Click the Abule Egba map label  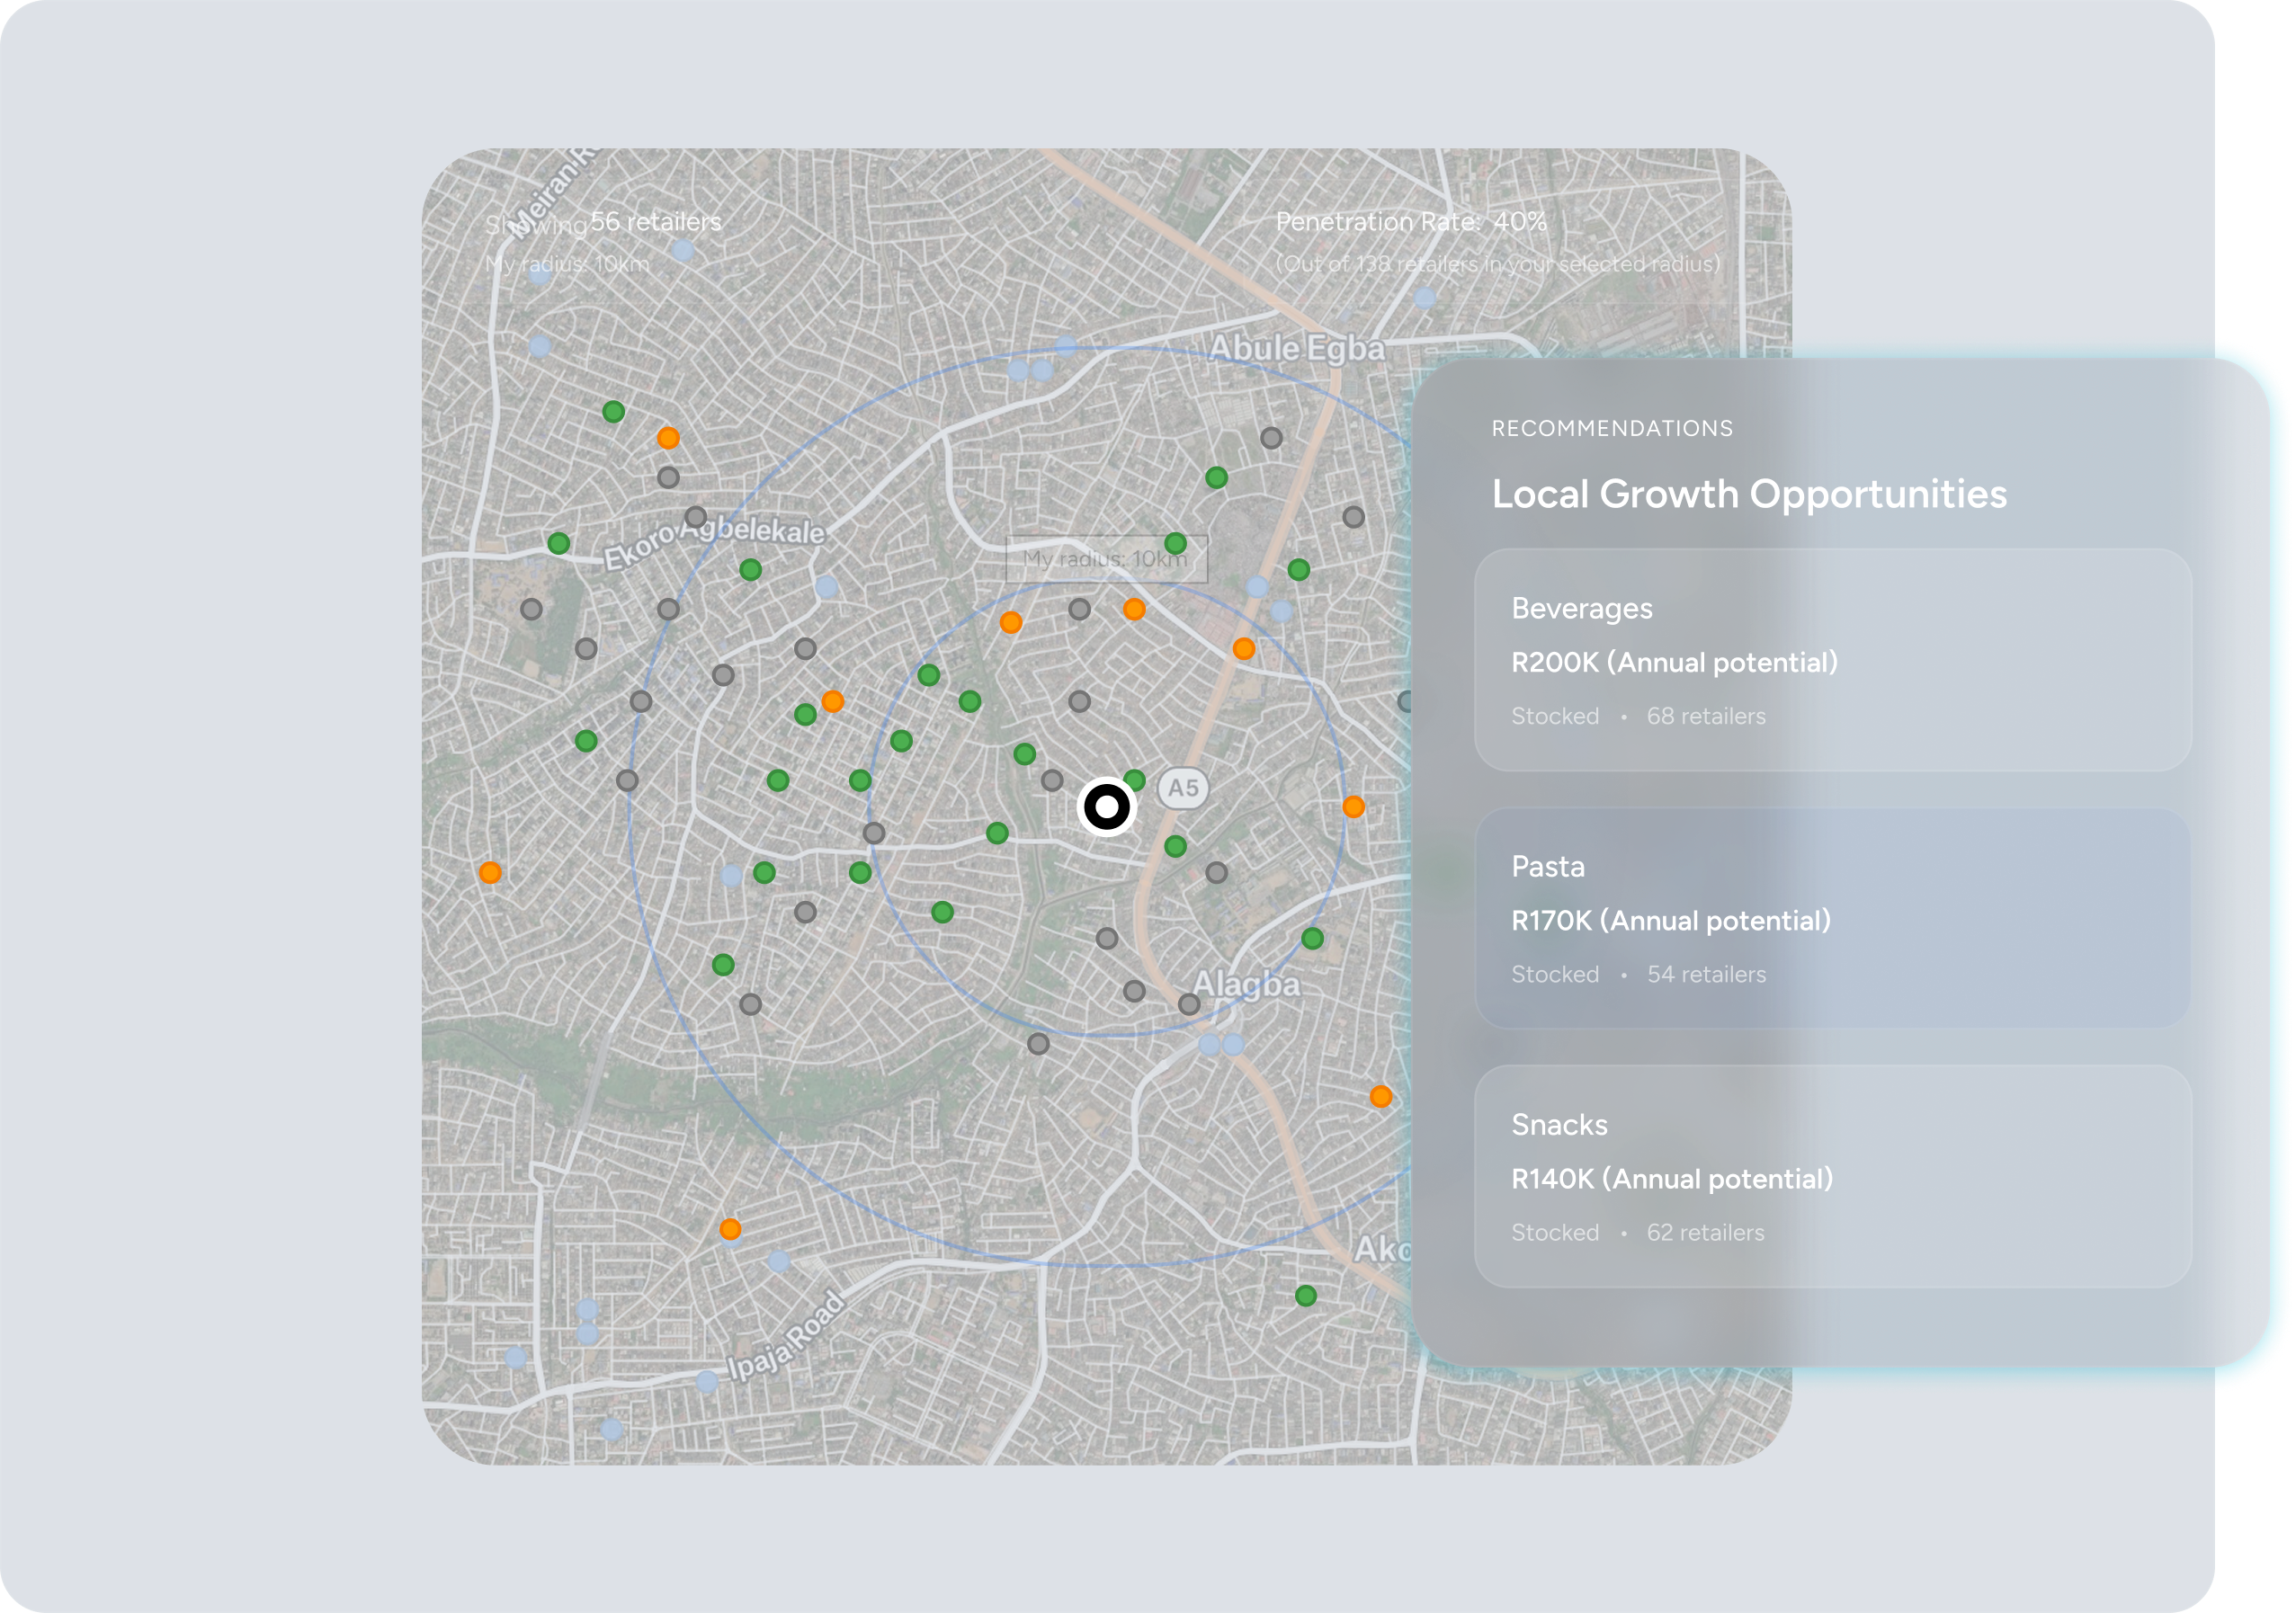pyautogui.click(x=1296, y=348)
